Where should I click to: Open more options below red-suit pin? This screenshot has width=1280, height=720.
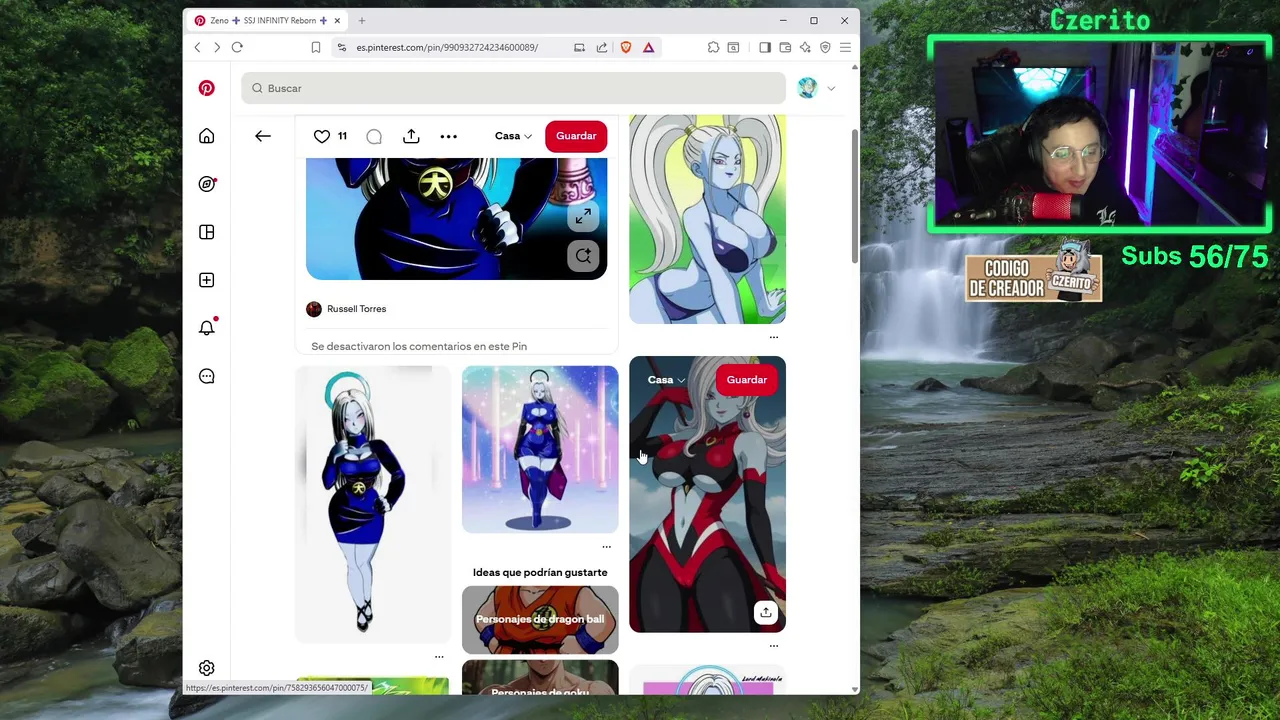point(773,646)
